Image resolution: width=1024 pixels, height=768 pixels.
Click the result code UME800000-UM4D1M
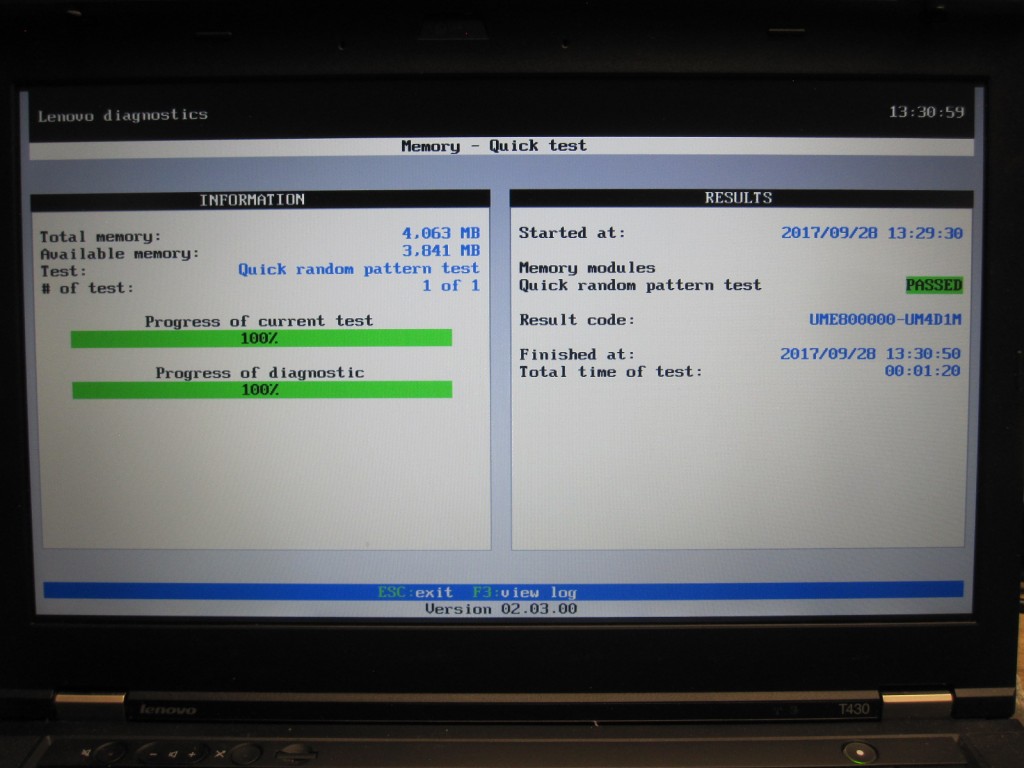click(x=885, y=319)
